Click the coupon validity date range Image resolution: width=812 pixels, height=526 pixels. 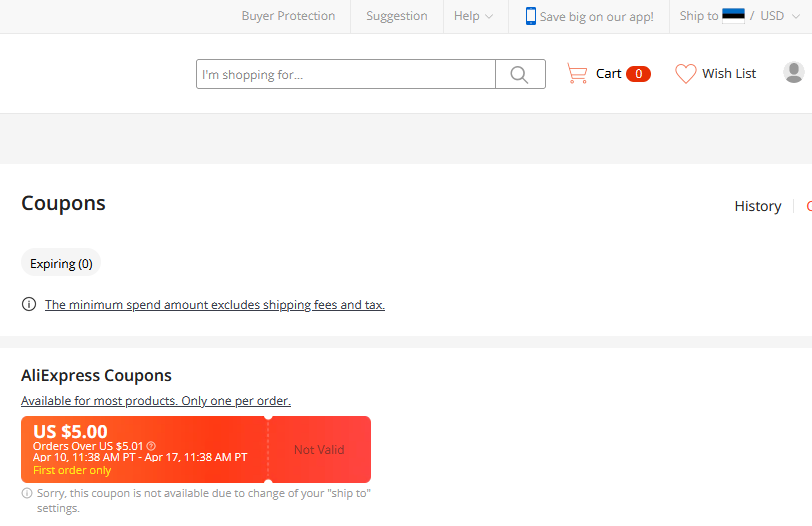140,457
